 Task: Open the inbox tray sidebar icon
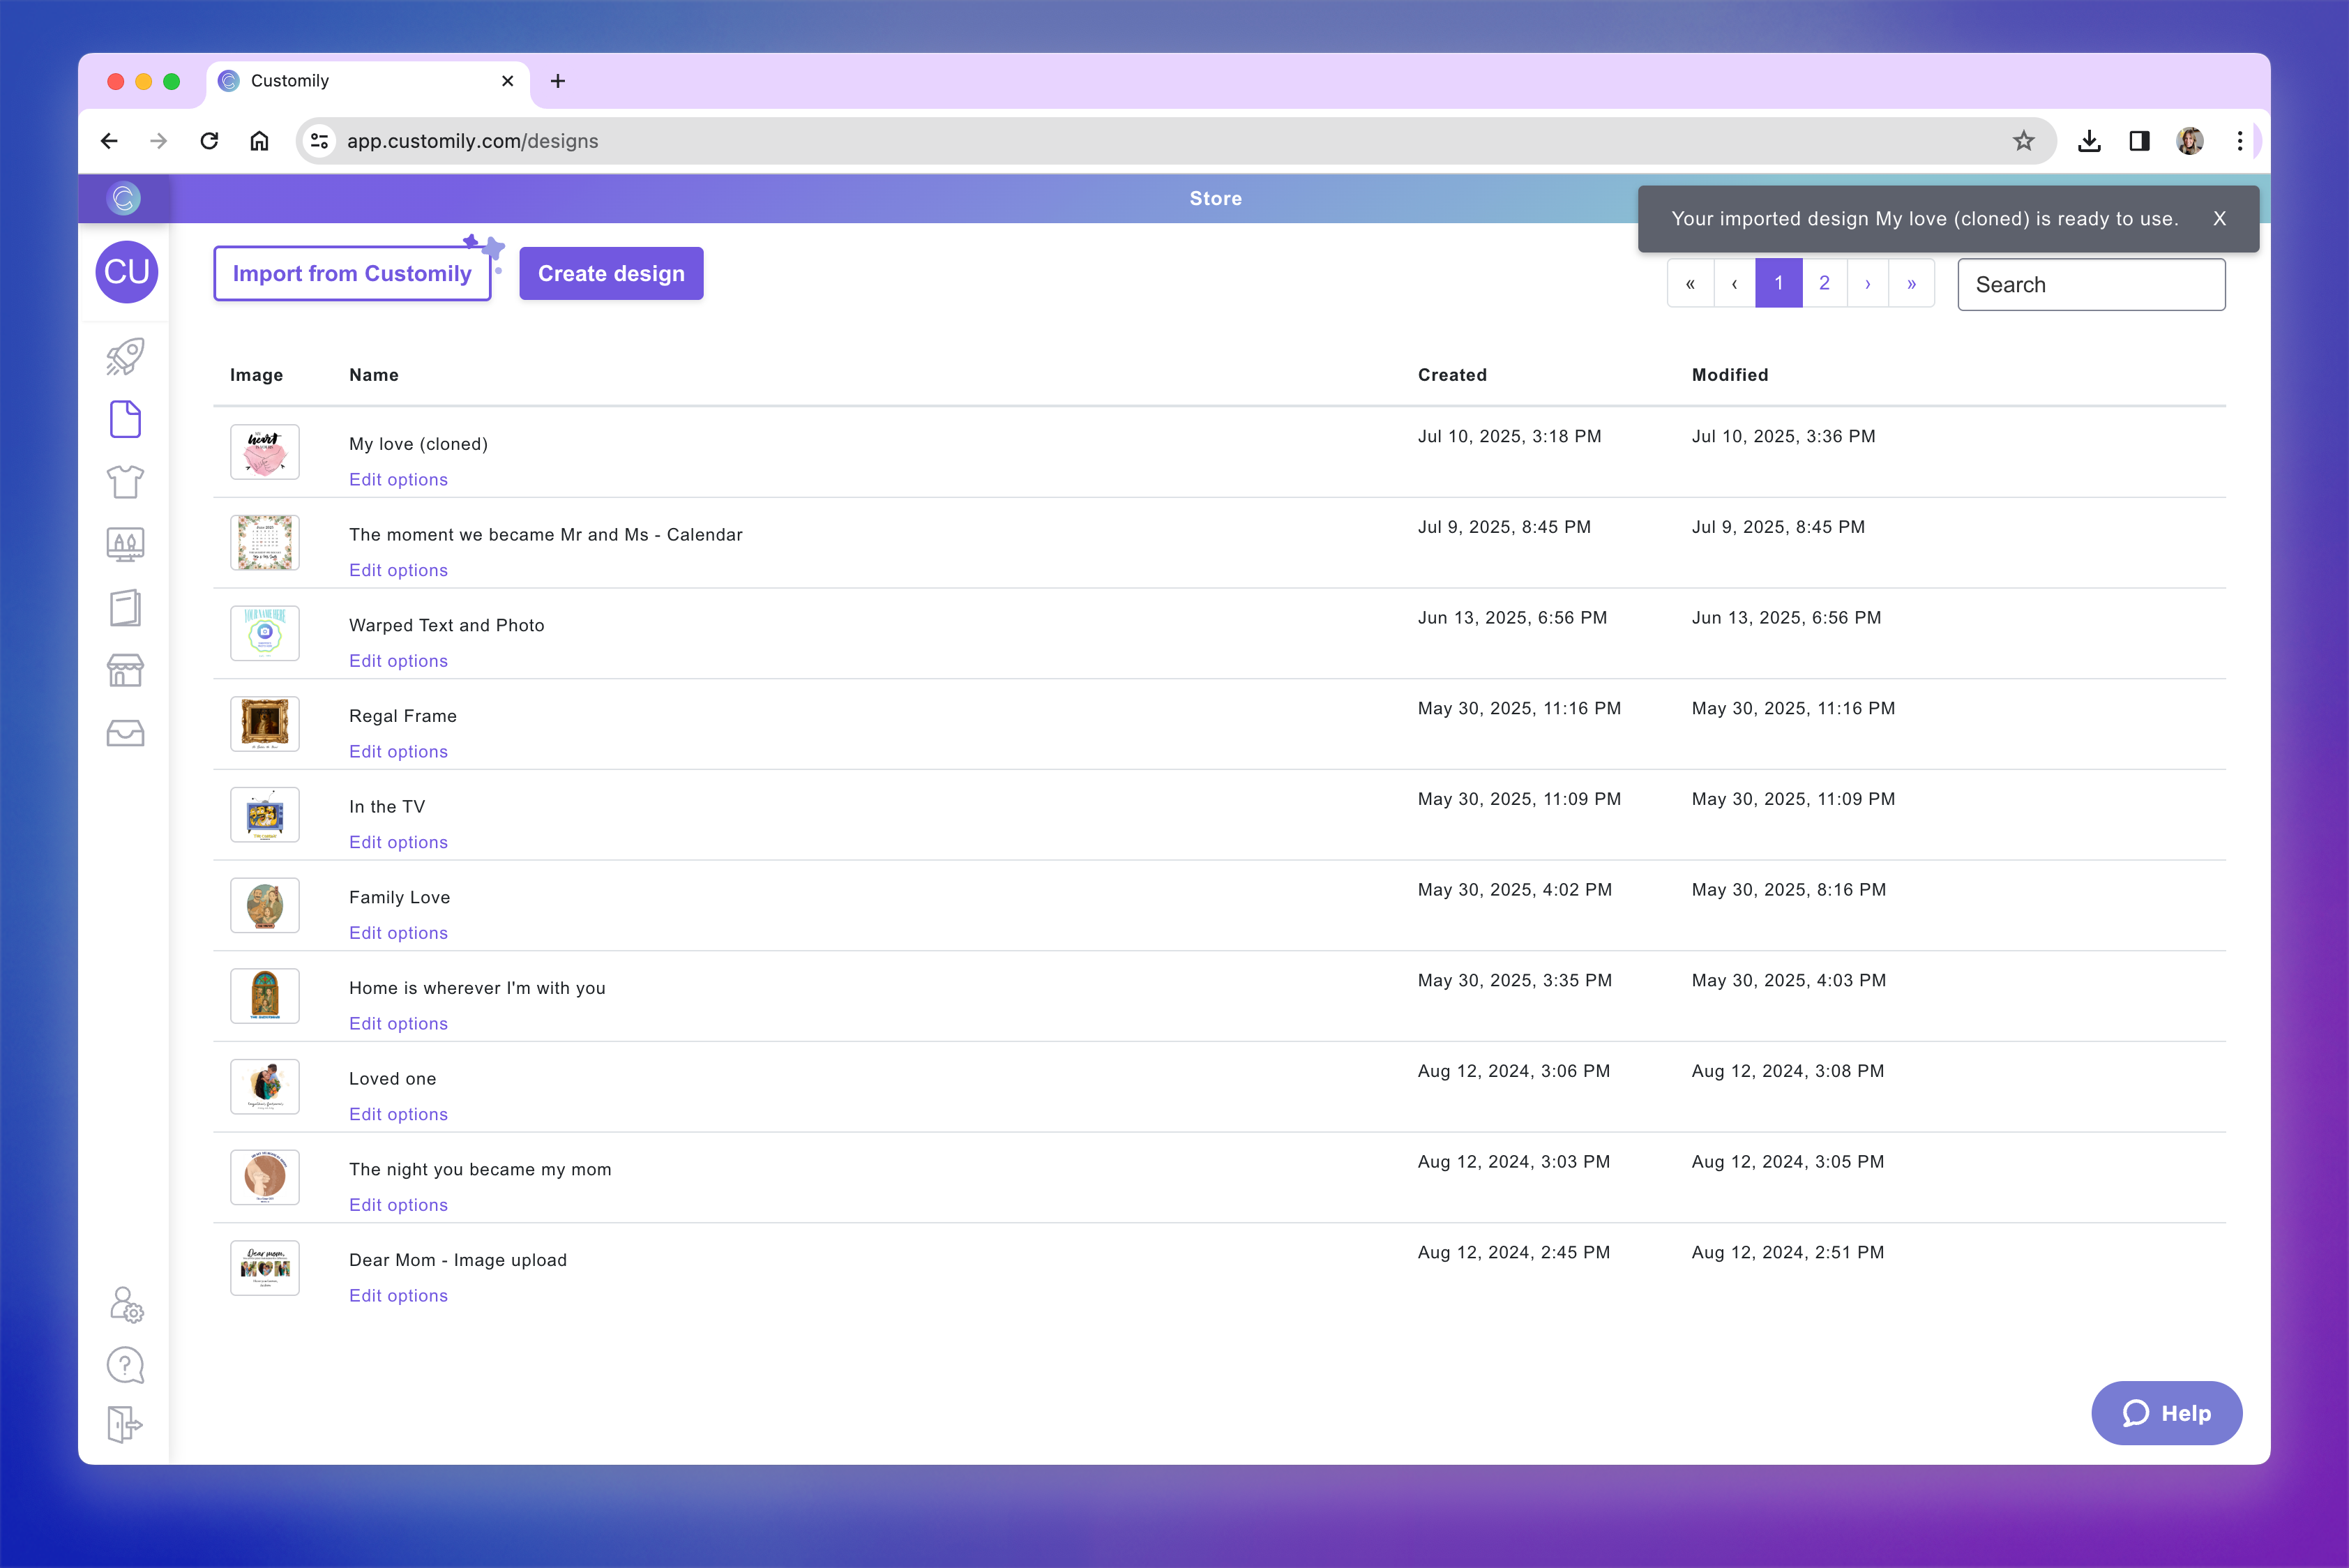125,733
